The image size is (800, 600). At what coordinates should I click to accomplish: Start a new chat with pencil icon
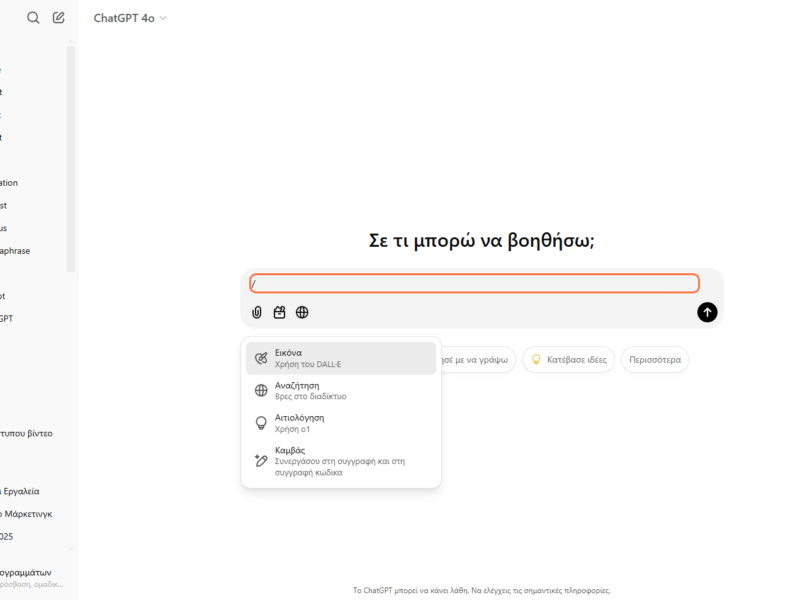tap(59, 18)
